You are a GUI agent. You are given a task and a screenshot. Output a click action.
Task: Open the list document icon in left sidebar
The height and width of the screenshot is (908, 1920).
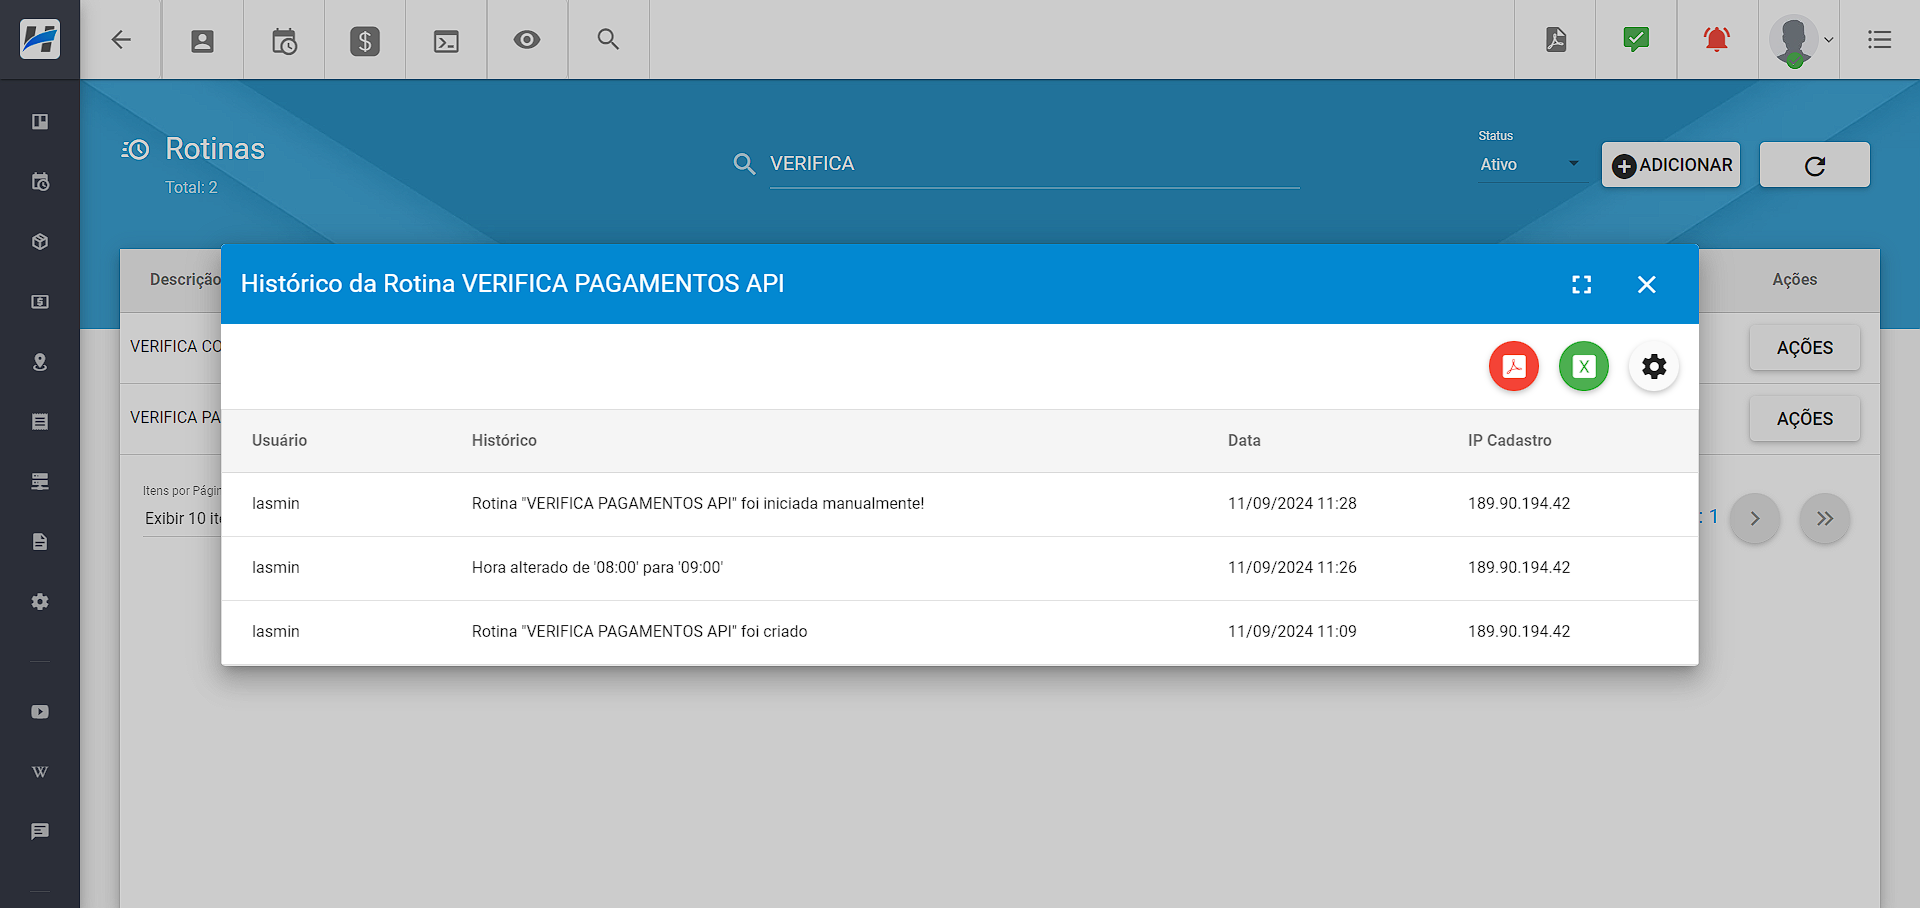[x=40, y=422]
